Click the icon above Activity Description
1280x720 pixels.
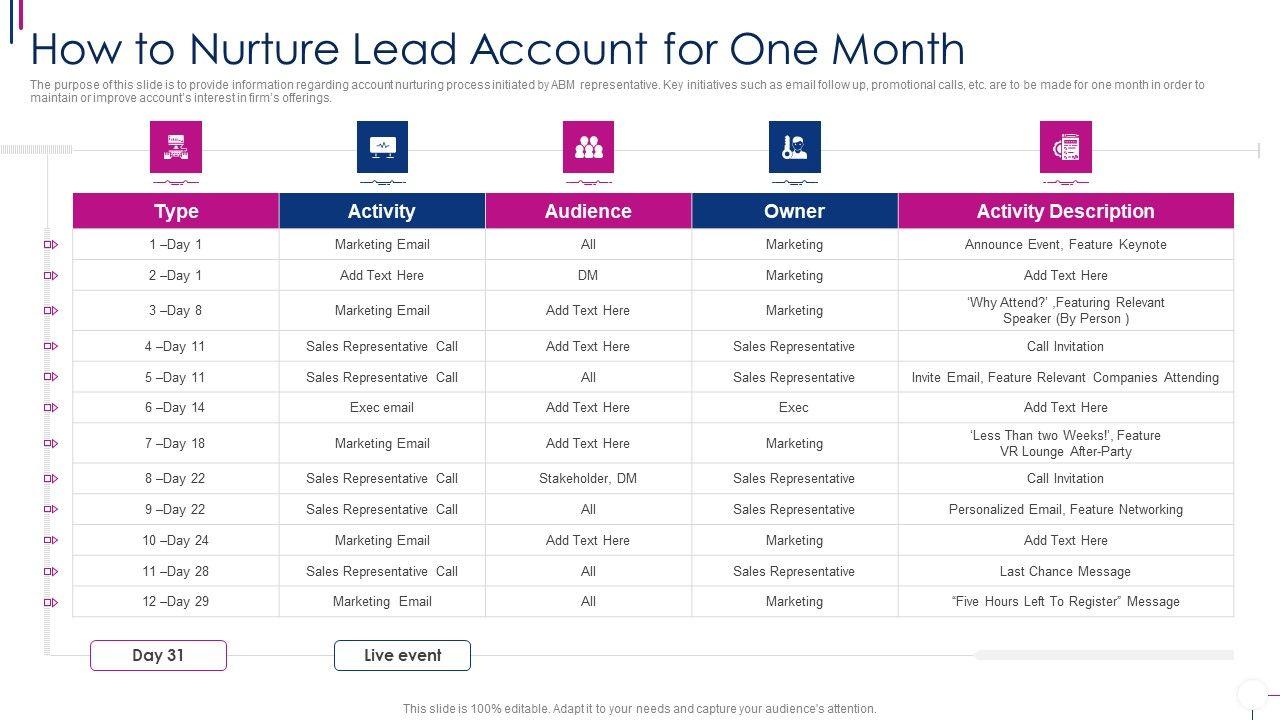click(1065, 147)
